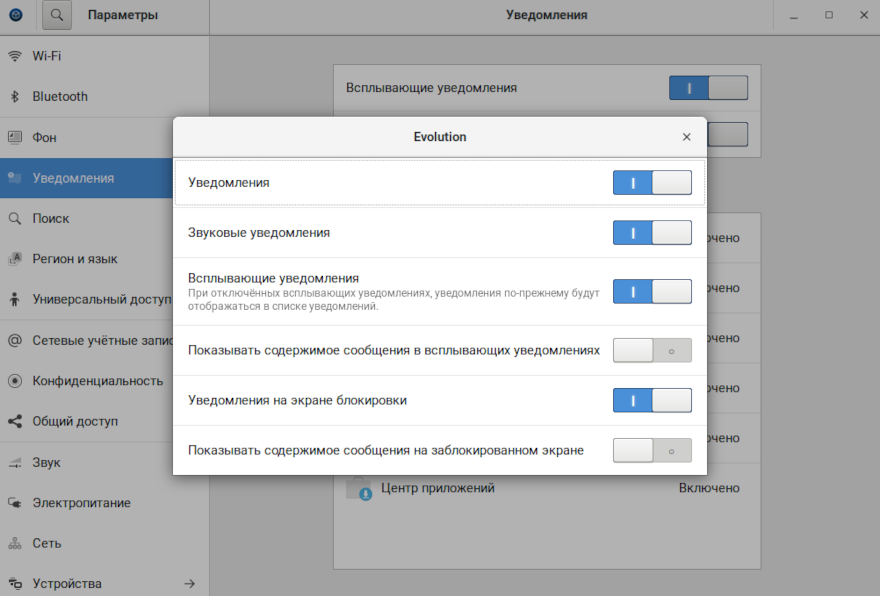Toggle Уведомления на экране блокировки switch
Screen dimensions: 880x596
click(x=652, y=401)
